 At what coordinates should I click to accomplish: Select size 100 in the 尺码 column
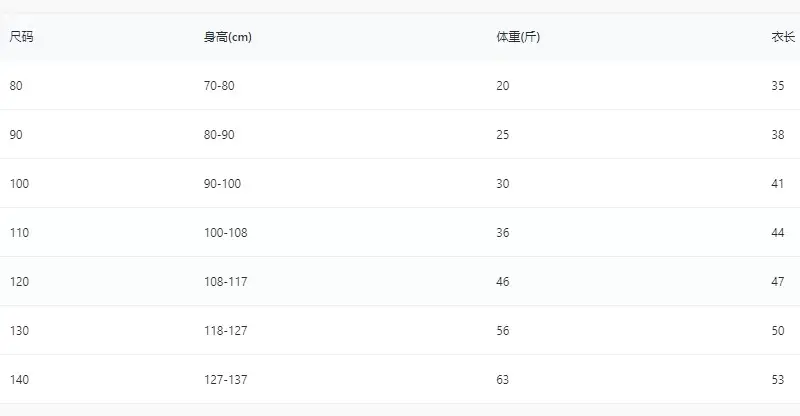(19, 184)
